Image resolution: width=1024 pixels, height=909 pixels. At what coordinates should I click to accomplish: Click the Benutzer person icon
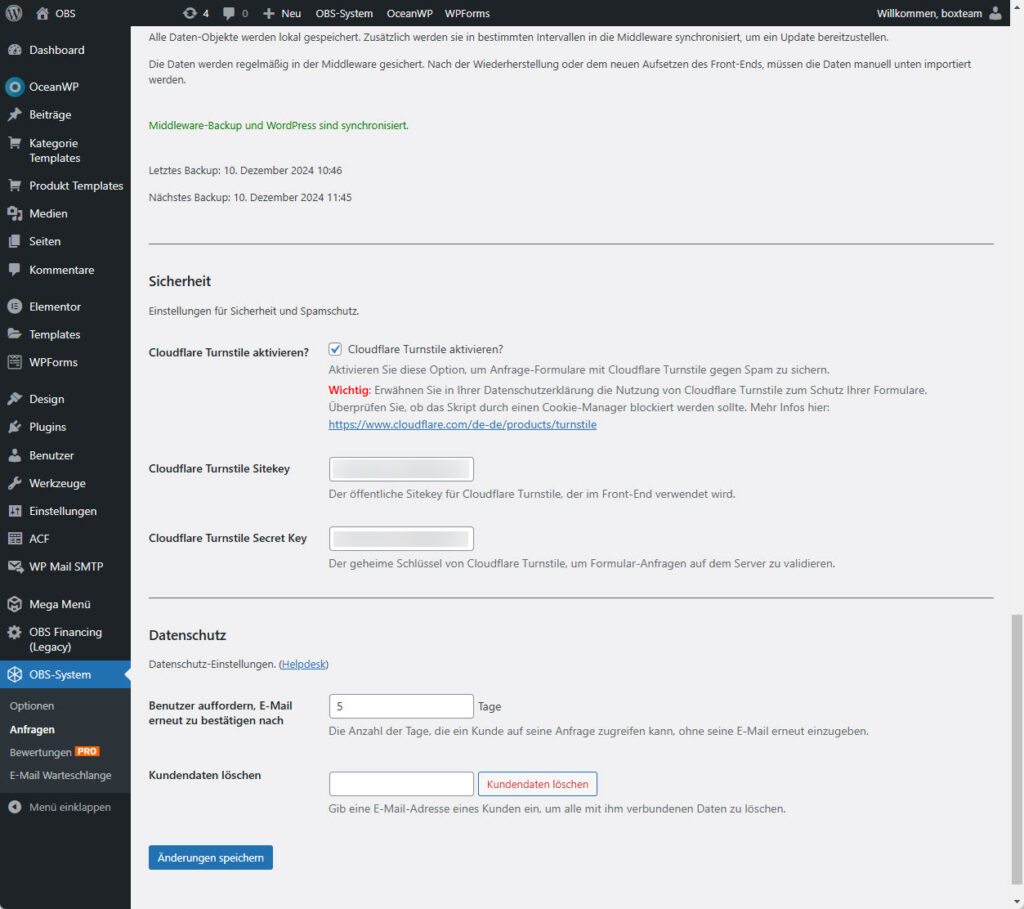[14, 455]
